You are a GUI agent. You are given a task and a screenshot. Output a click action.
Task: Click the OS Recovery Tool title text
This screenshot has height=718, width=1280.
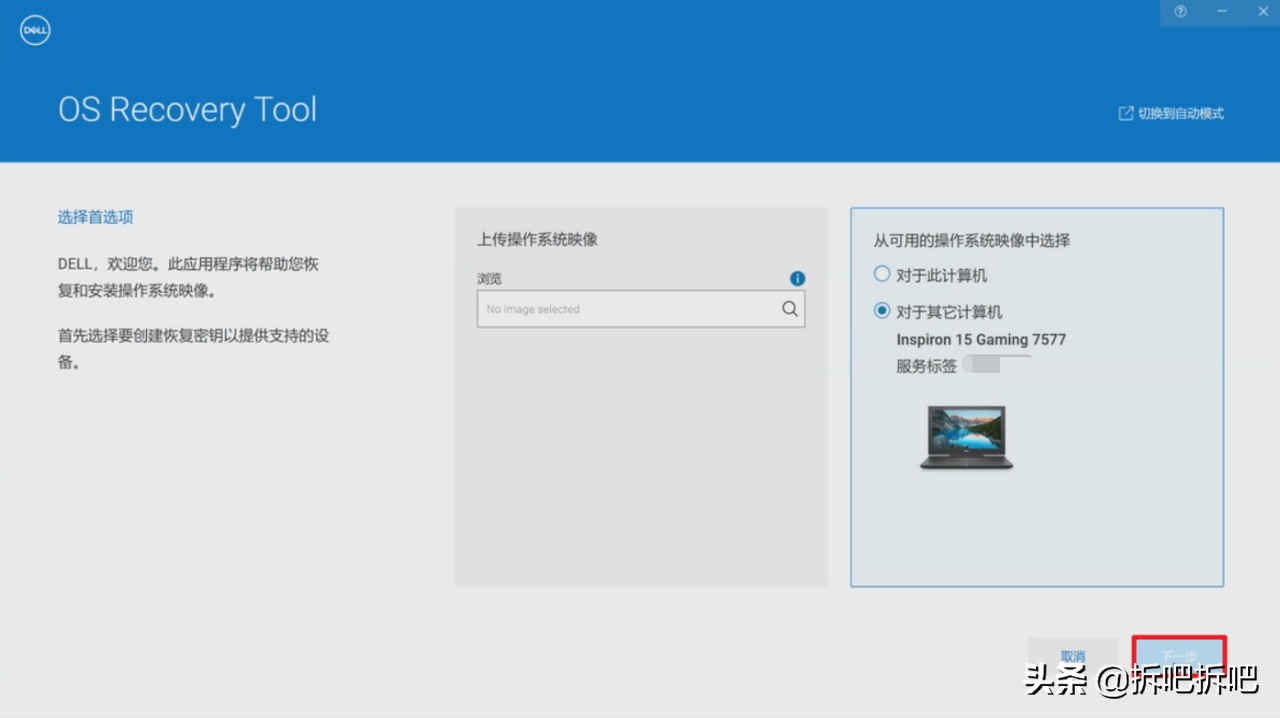[x=187, y=109]
